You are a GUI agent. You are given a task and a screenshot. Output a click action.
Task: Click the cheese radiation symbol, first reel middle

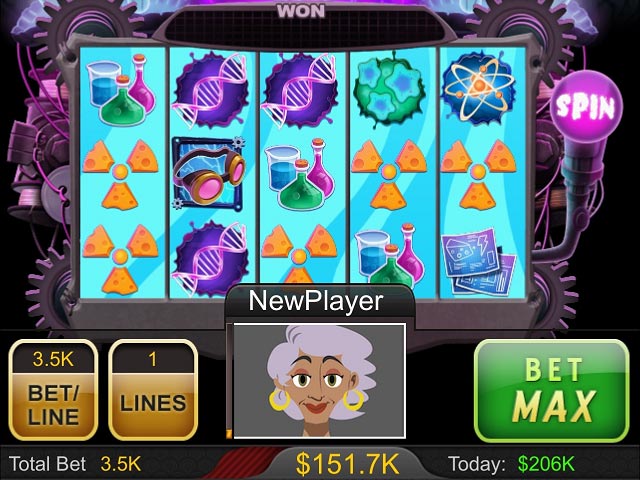coord(120,174)
